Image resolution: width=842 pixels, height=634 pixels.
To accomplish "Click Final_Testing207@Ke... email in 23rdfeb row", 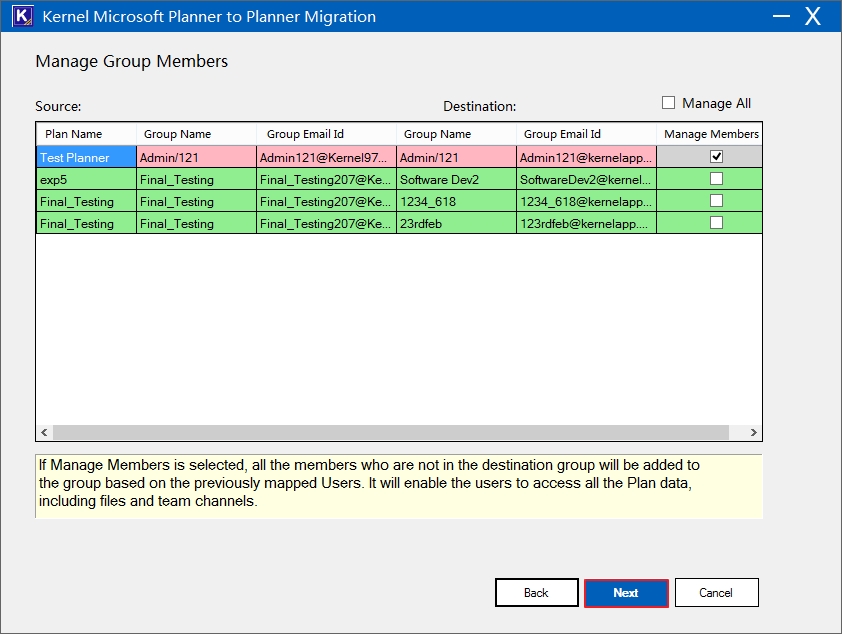I will click(x=326, y=223).
